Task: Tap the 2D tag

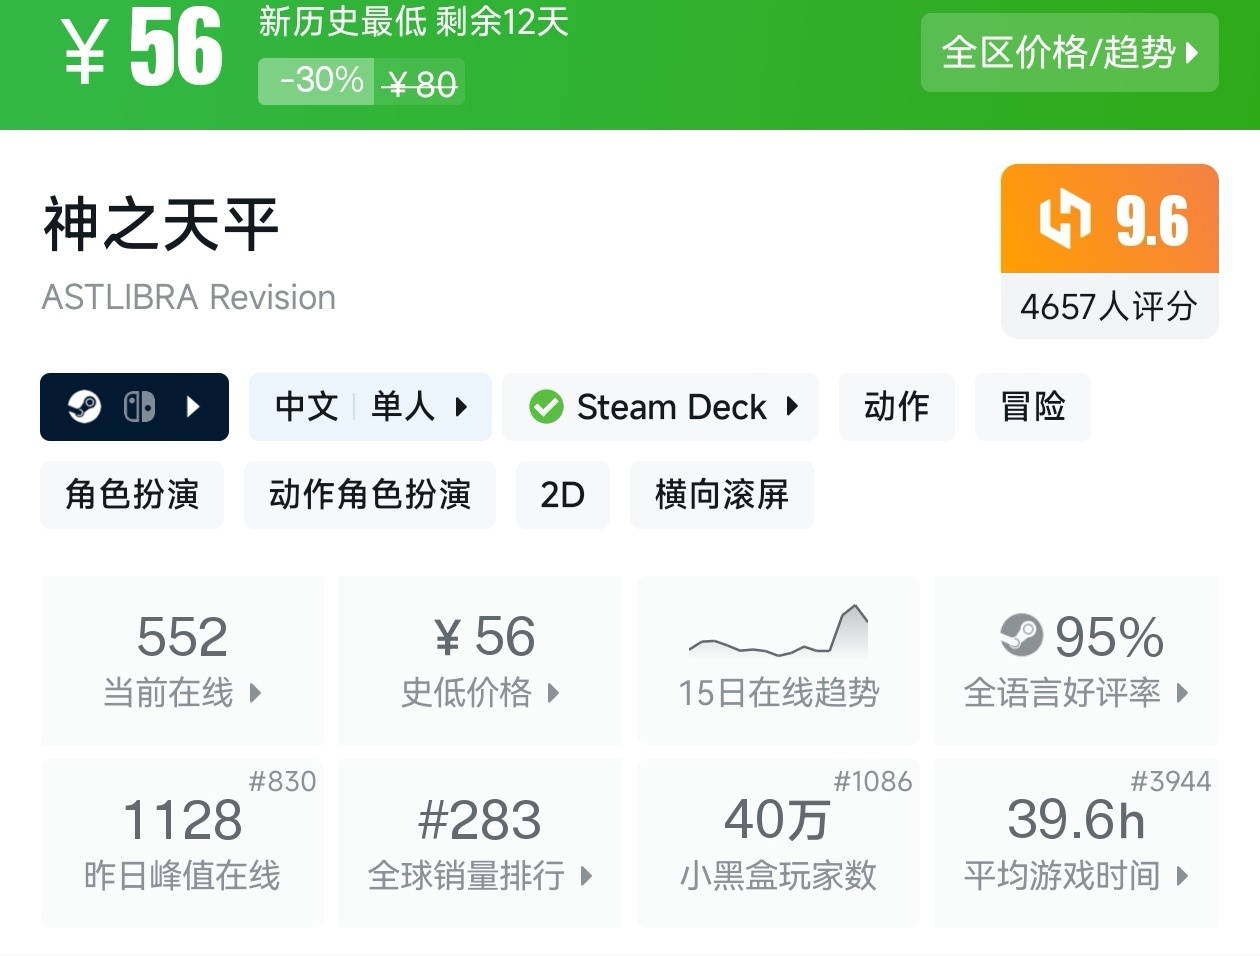Action: [x=562, y=495]
